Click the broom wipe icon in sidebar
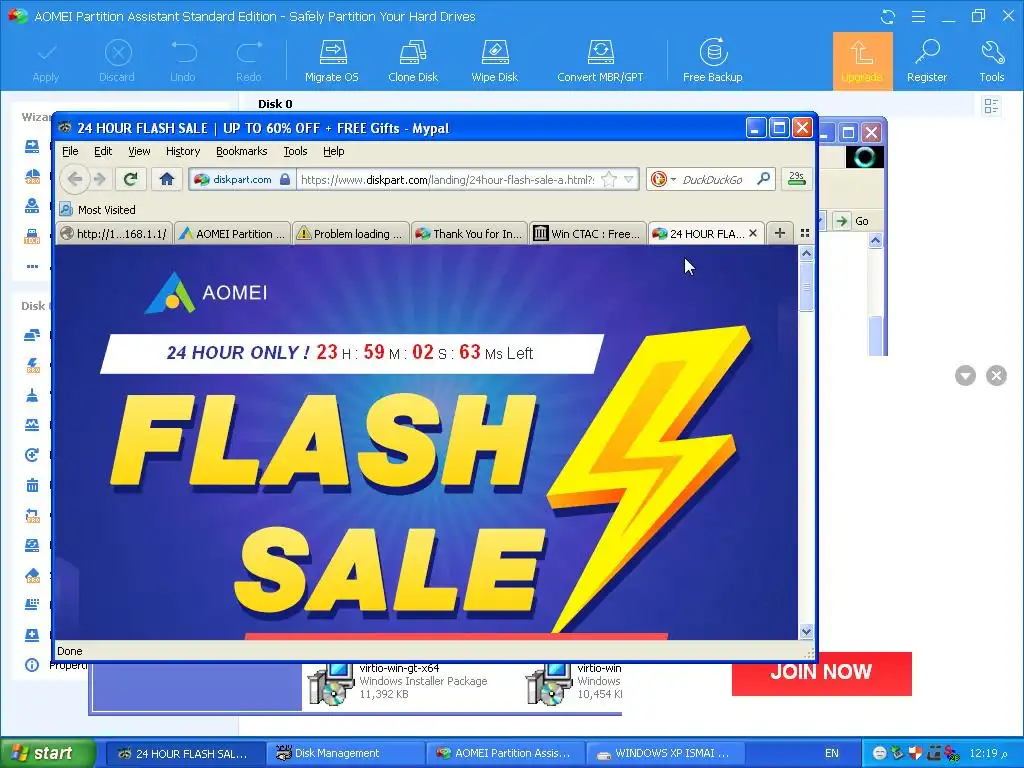1024x768 pixels. point(32,395)
